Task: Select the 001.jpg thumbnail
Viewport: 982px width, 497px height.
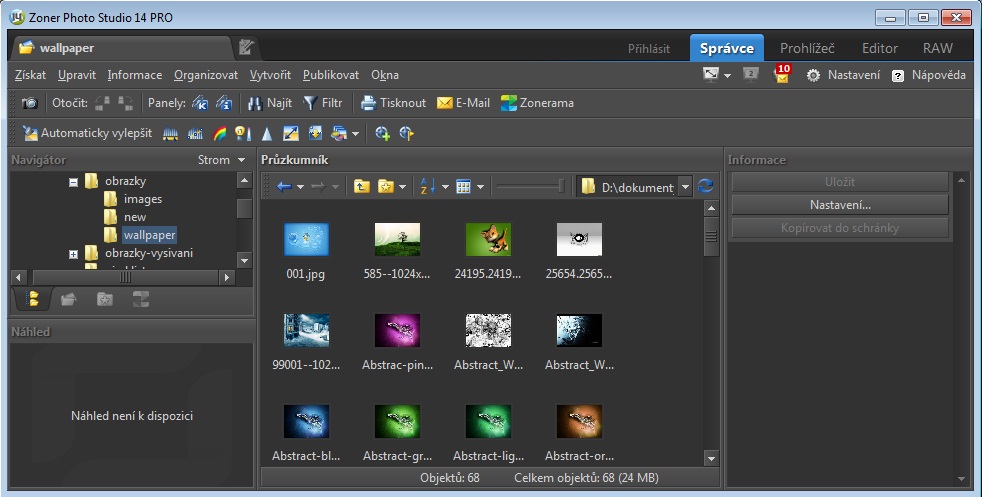Action: (x=306, y=240)
